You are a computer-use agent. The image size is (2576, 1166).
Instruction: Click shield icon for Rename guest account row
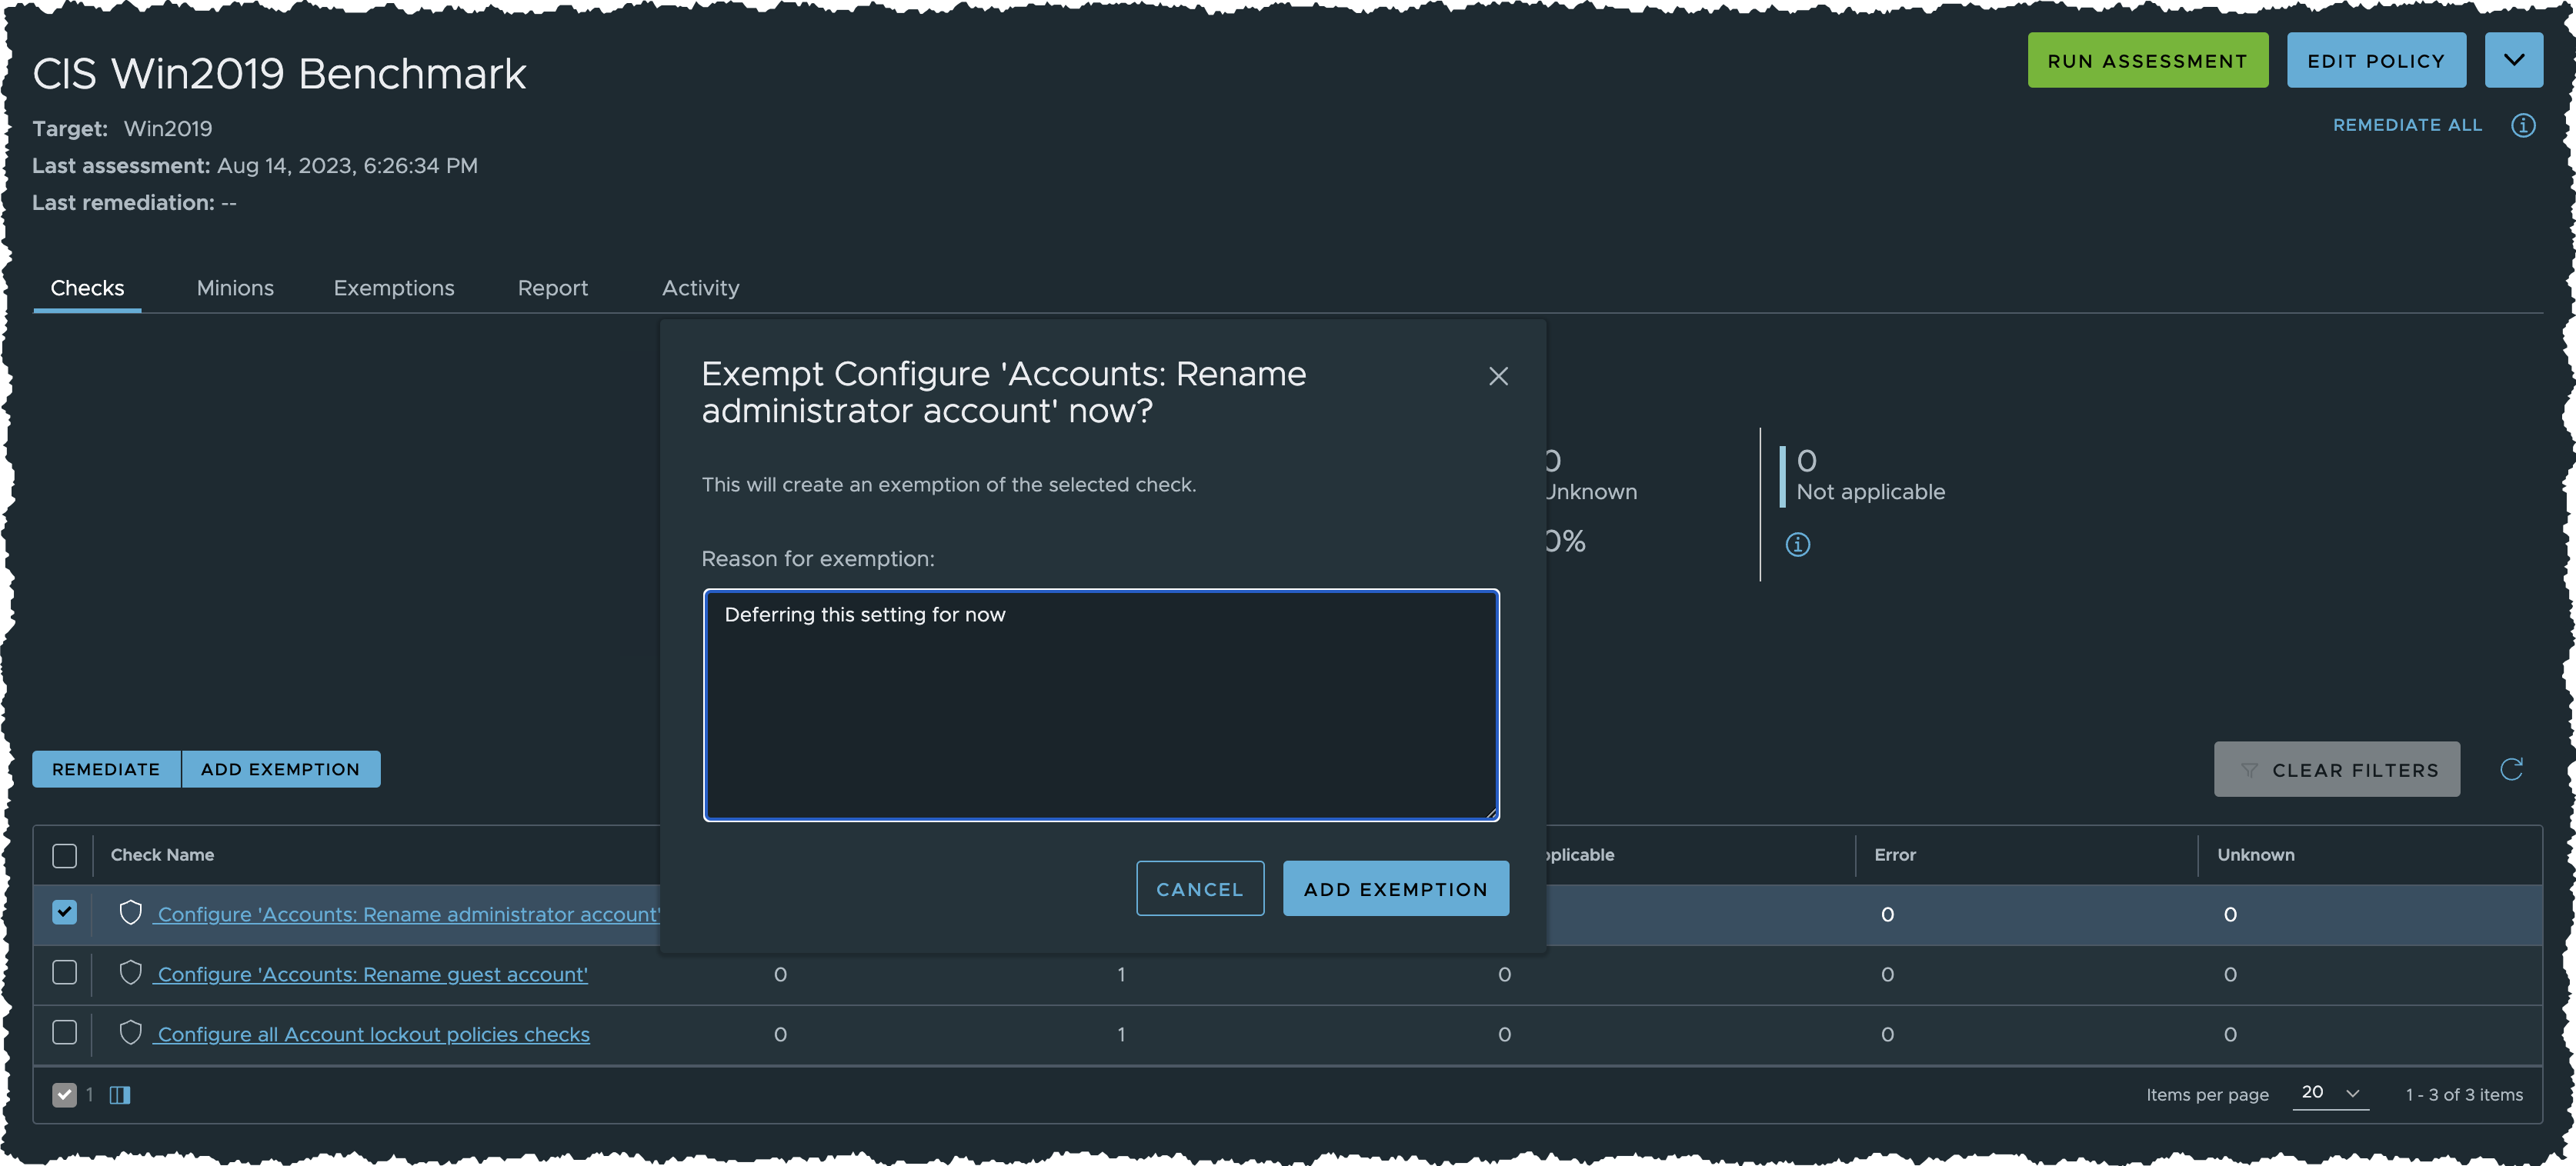(x=130, y=972)
